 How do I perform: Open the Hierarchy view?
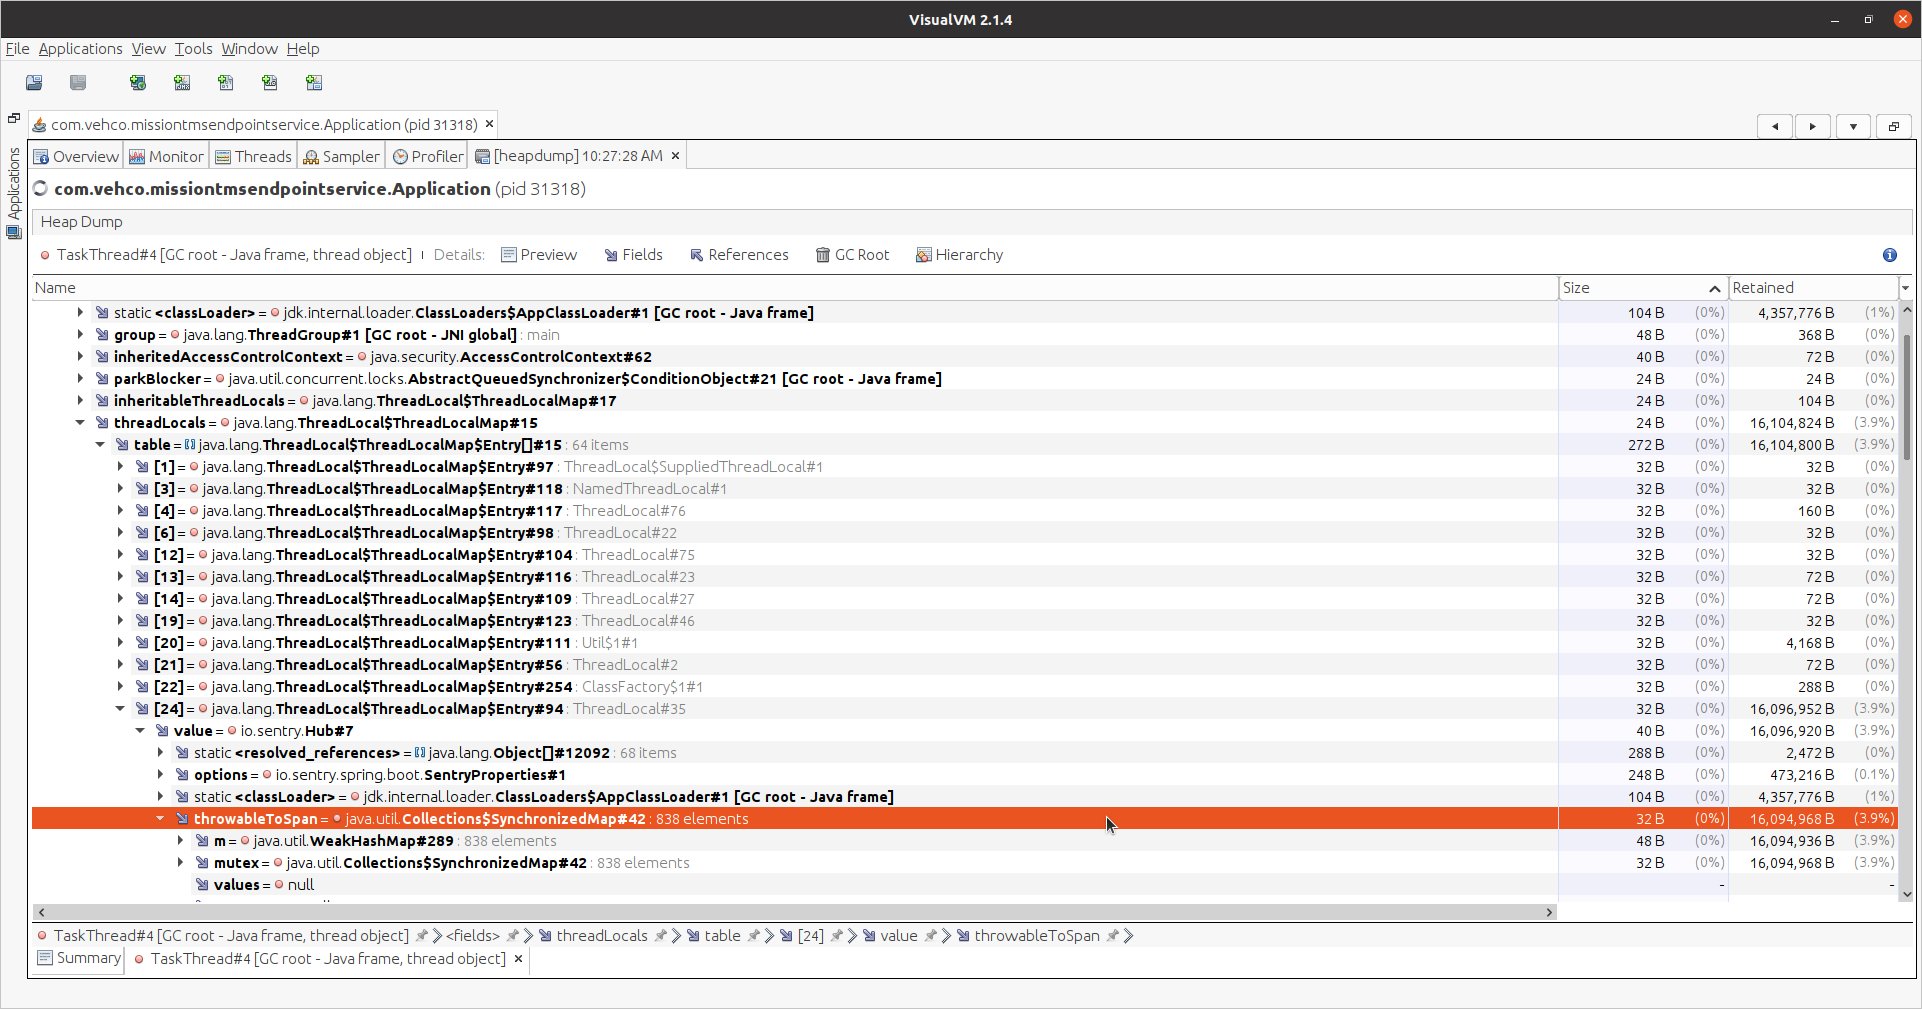[x=958, y=254]
